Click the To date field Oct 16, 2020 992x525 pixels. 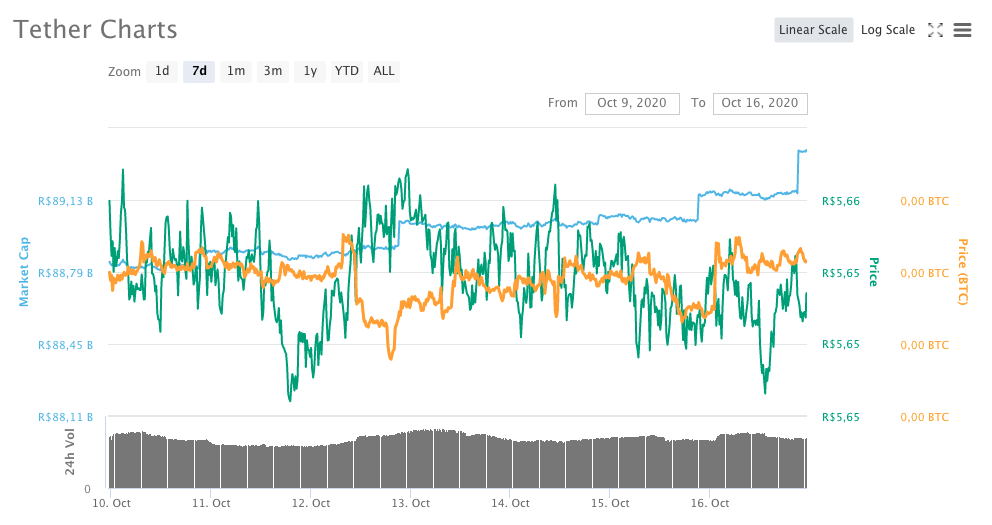coord(760,103)
